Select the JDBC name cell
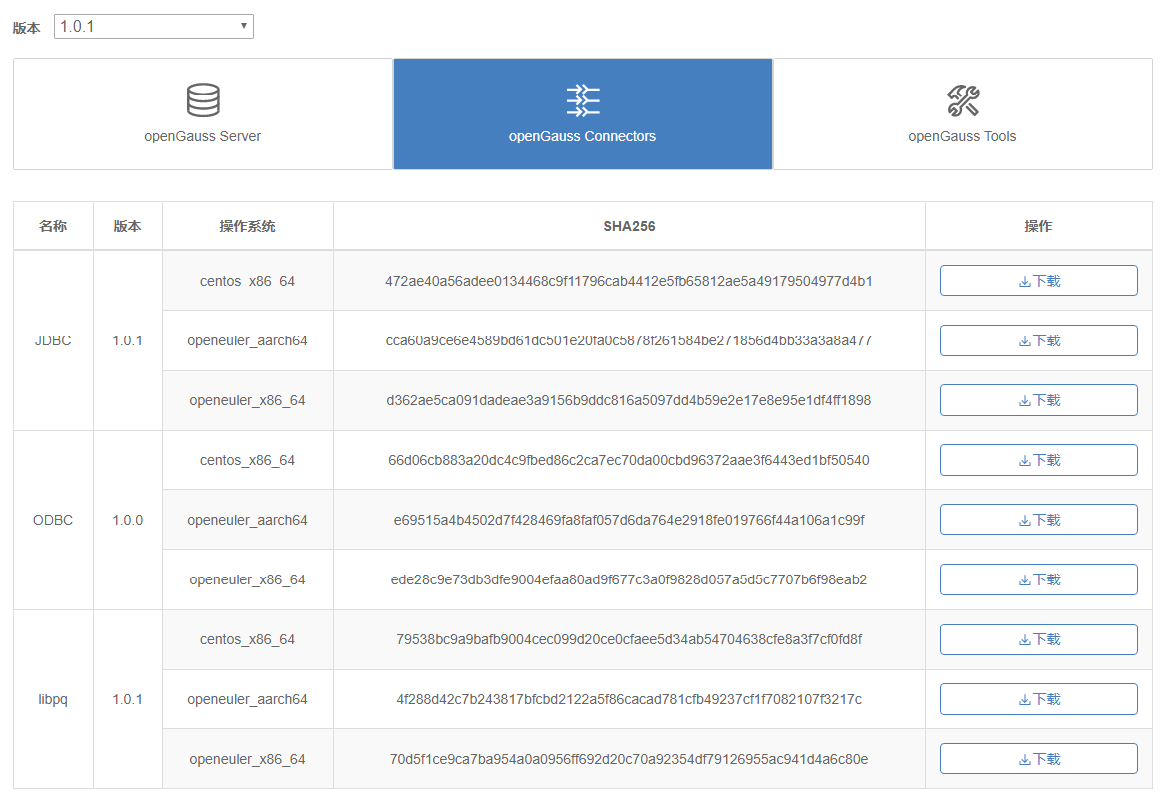 53,341
